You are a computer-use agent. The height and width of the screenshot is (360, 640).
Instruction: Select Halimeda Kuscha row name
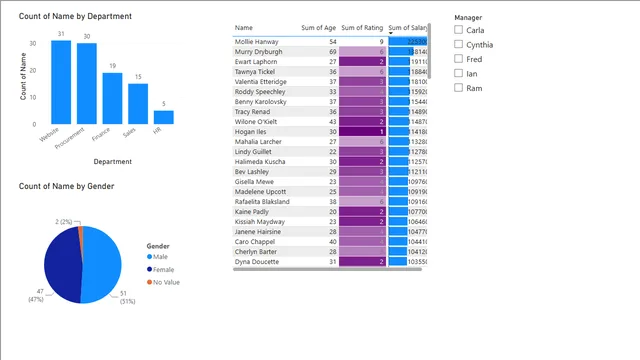tap(260, 162)
